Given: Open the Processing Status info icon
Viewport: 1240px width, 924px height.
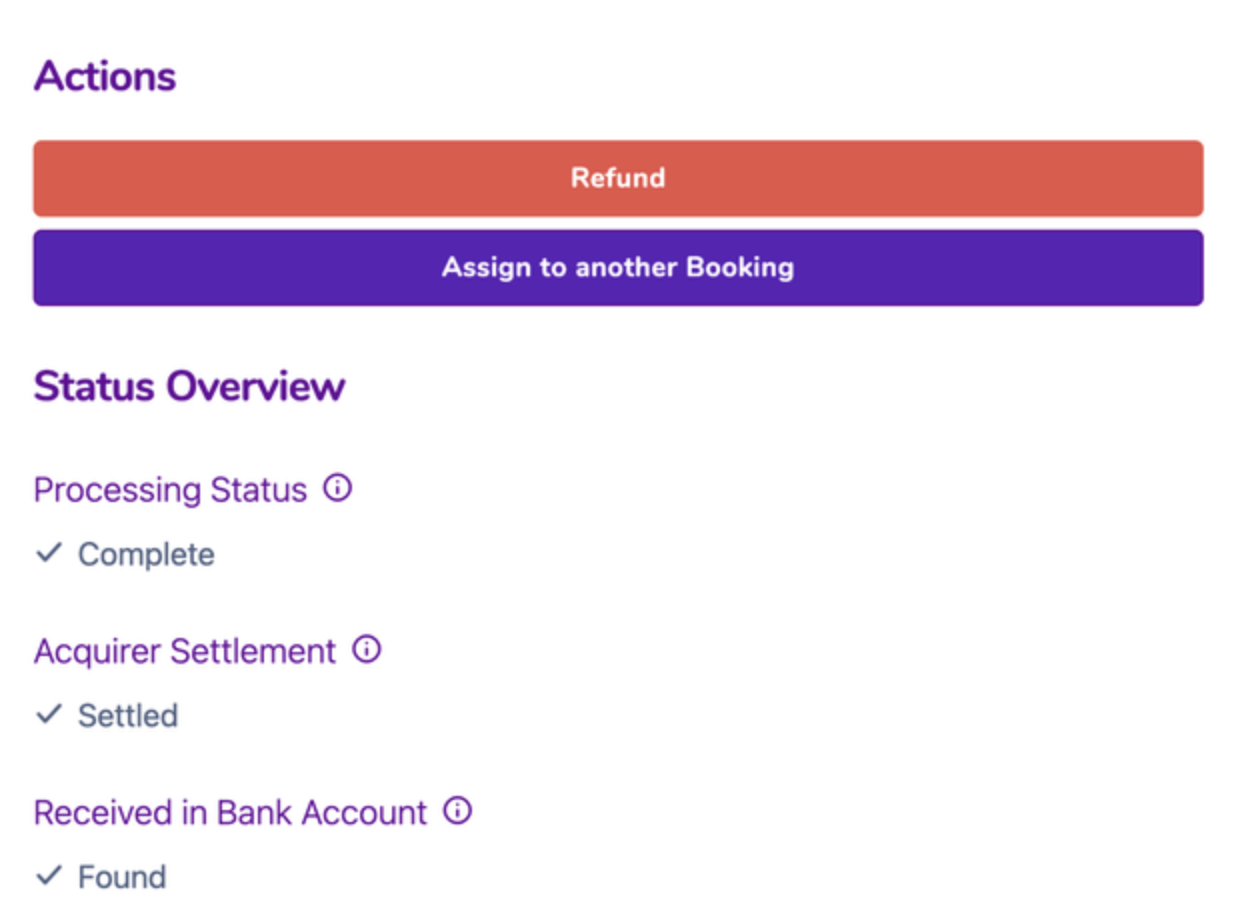Looking at the screenshot, I should click(338, 489).
